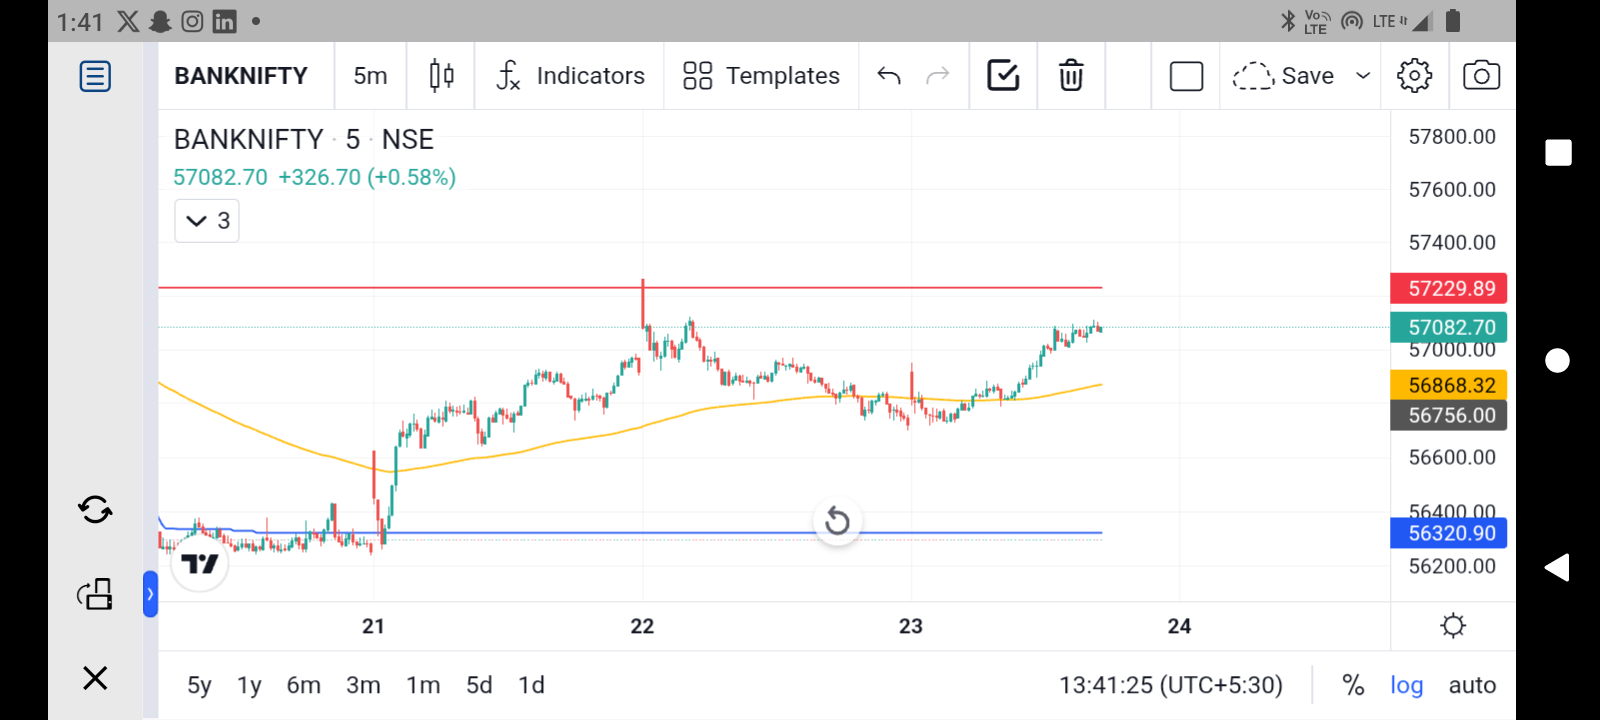The width and height of the screenshot is (1600, 720).
Task: Open the BANKNIFTY symbol search
Action: pos(241,76)
